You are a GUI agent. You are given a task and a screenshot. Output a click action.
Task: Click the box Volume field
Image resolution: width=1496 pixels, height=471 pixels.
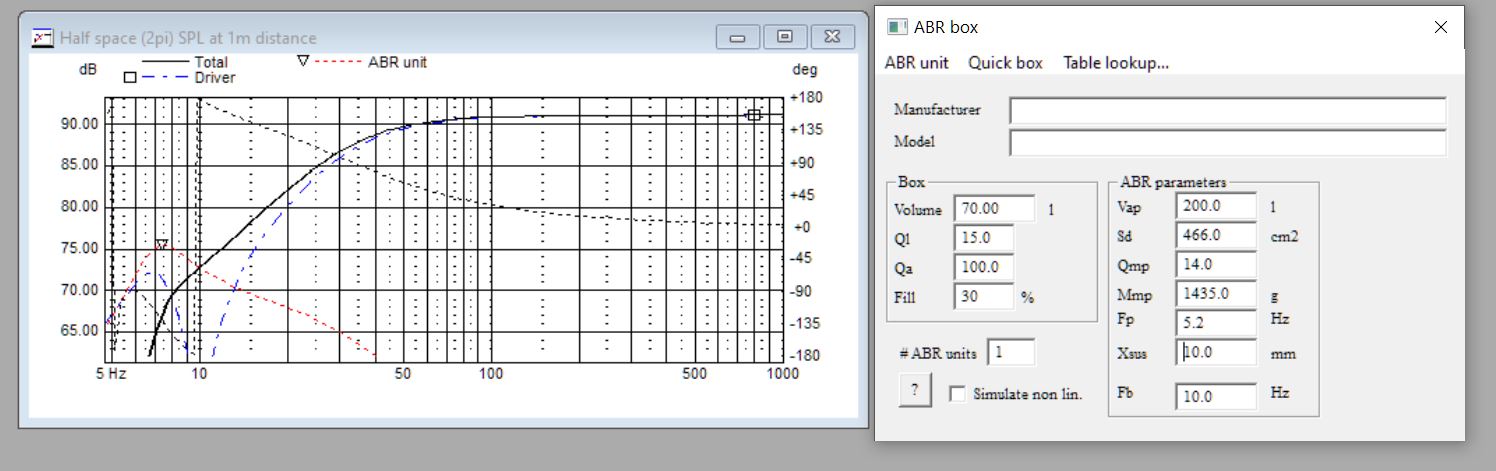(x=995, y=209)
